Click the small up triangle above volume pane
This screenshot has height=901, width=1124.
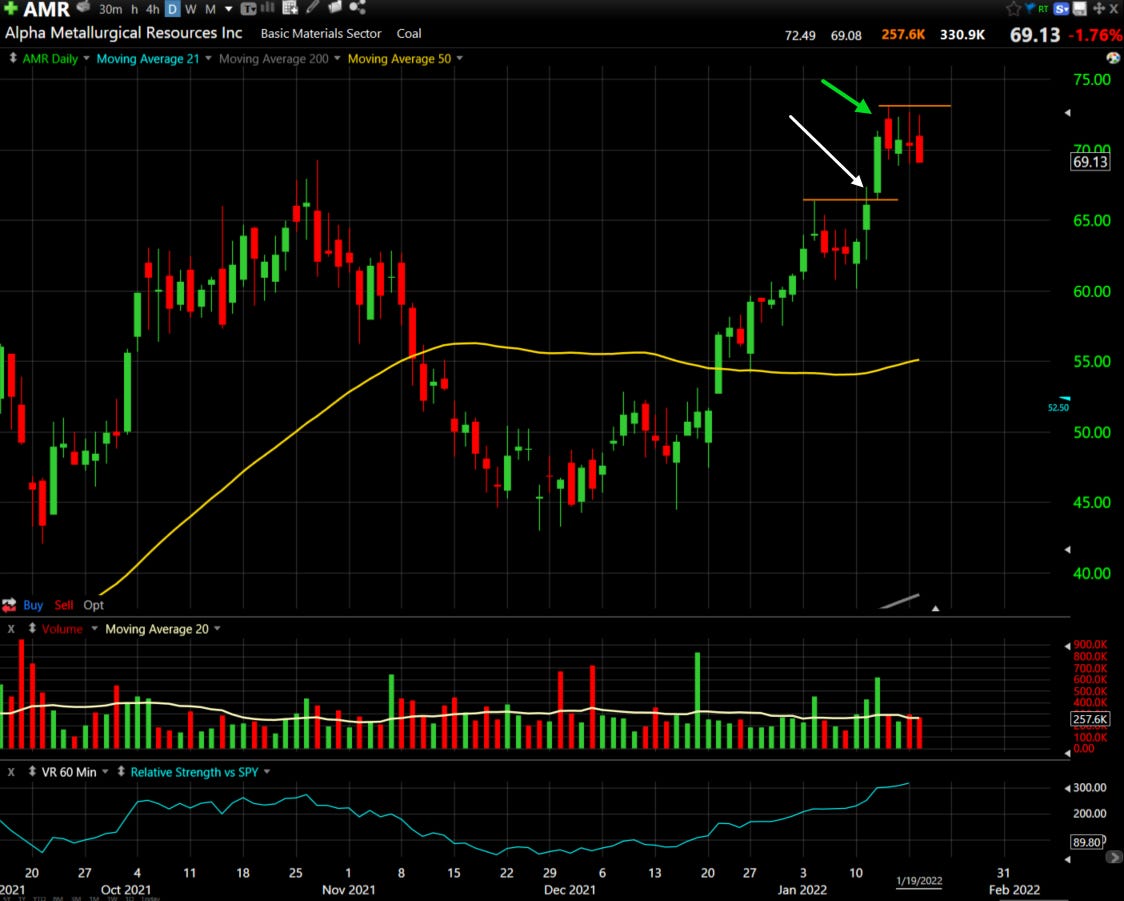coord(935,608)
